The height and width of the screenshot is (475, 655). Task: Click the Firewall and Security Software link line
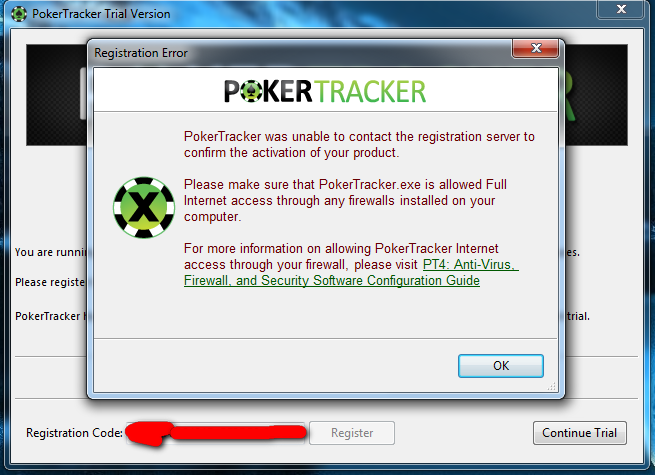click(x=332, y=280)
